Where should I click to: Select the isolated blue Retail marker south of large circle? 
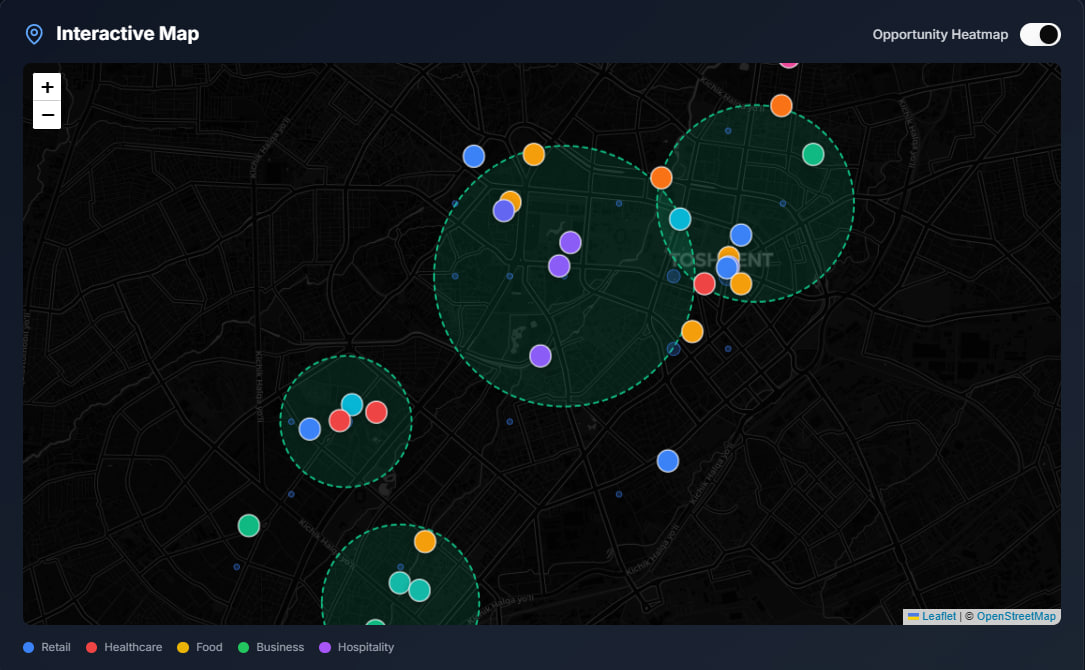(x=668, y=461)
